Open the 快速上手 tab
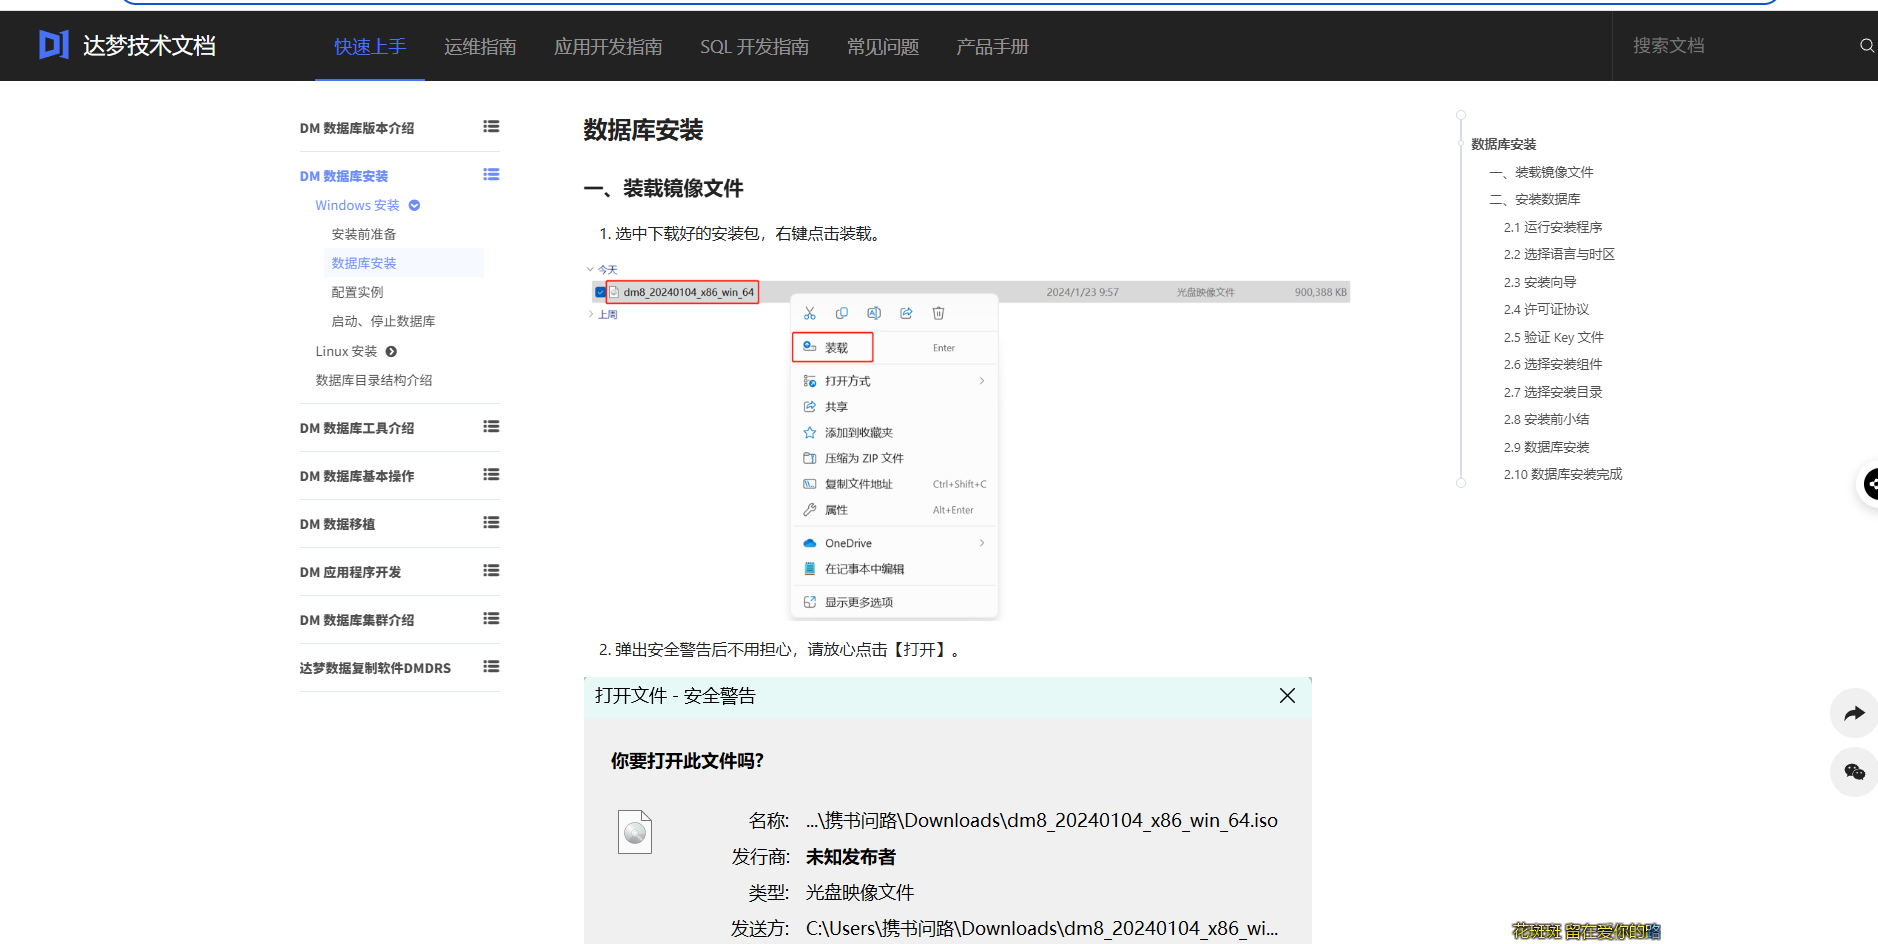 370,47
